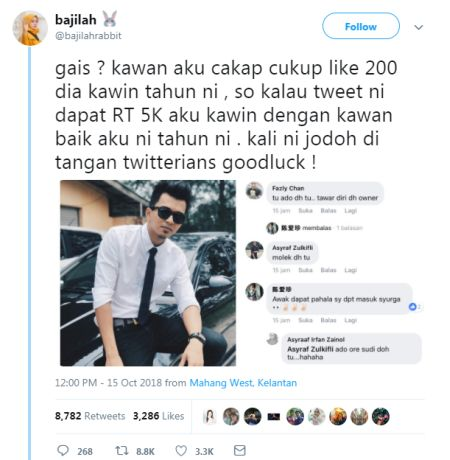Send tweet via envelope message icon
The image size is (450, 460).
tap(240, 451)
